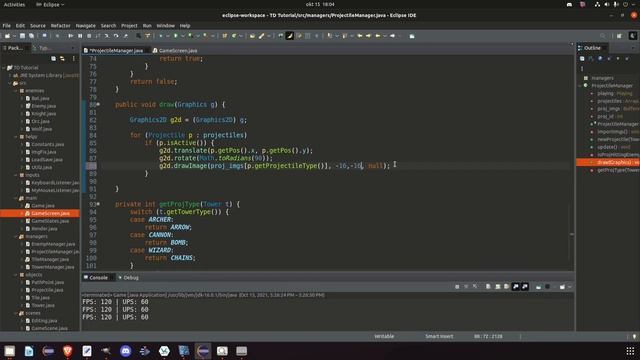Click the Resume debug icon
The width and height of the screenshot is (640, 360).
point(71,36)
